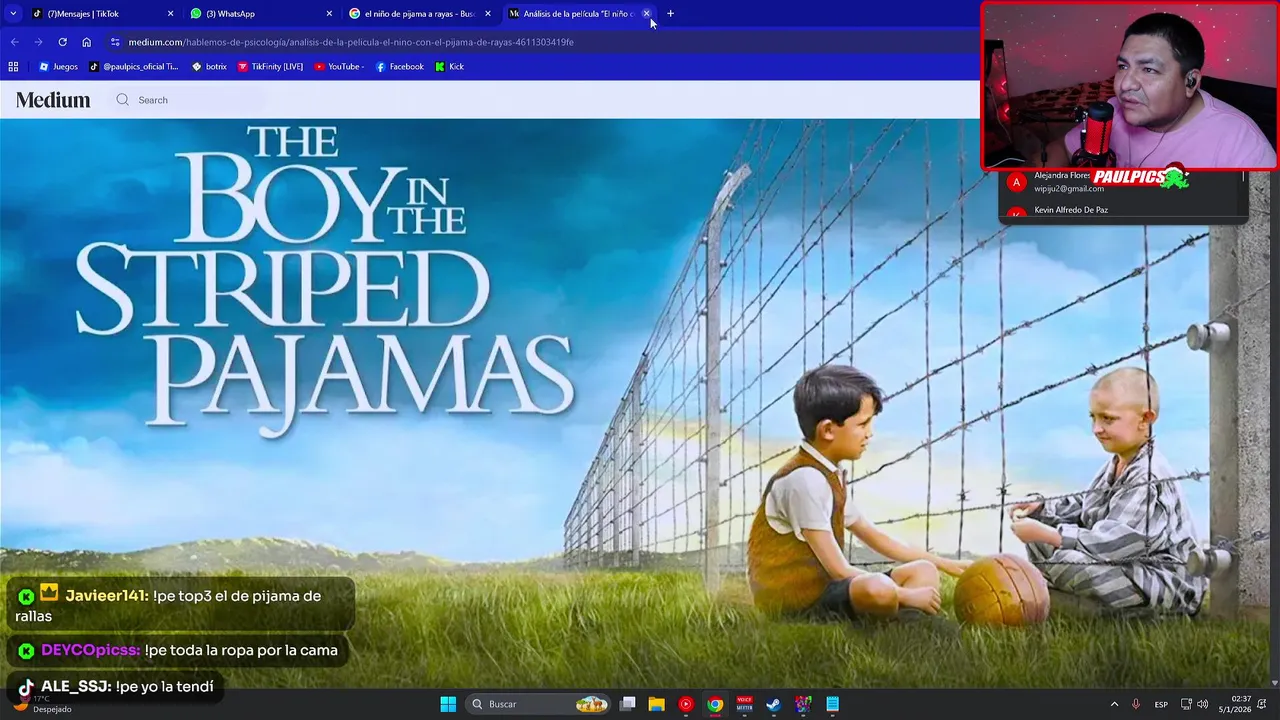The image size is (1280, 720).
Task: Click DEYCOpicss's chat message
Action: pyautogui.click(x=178, y=650)
